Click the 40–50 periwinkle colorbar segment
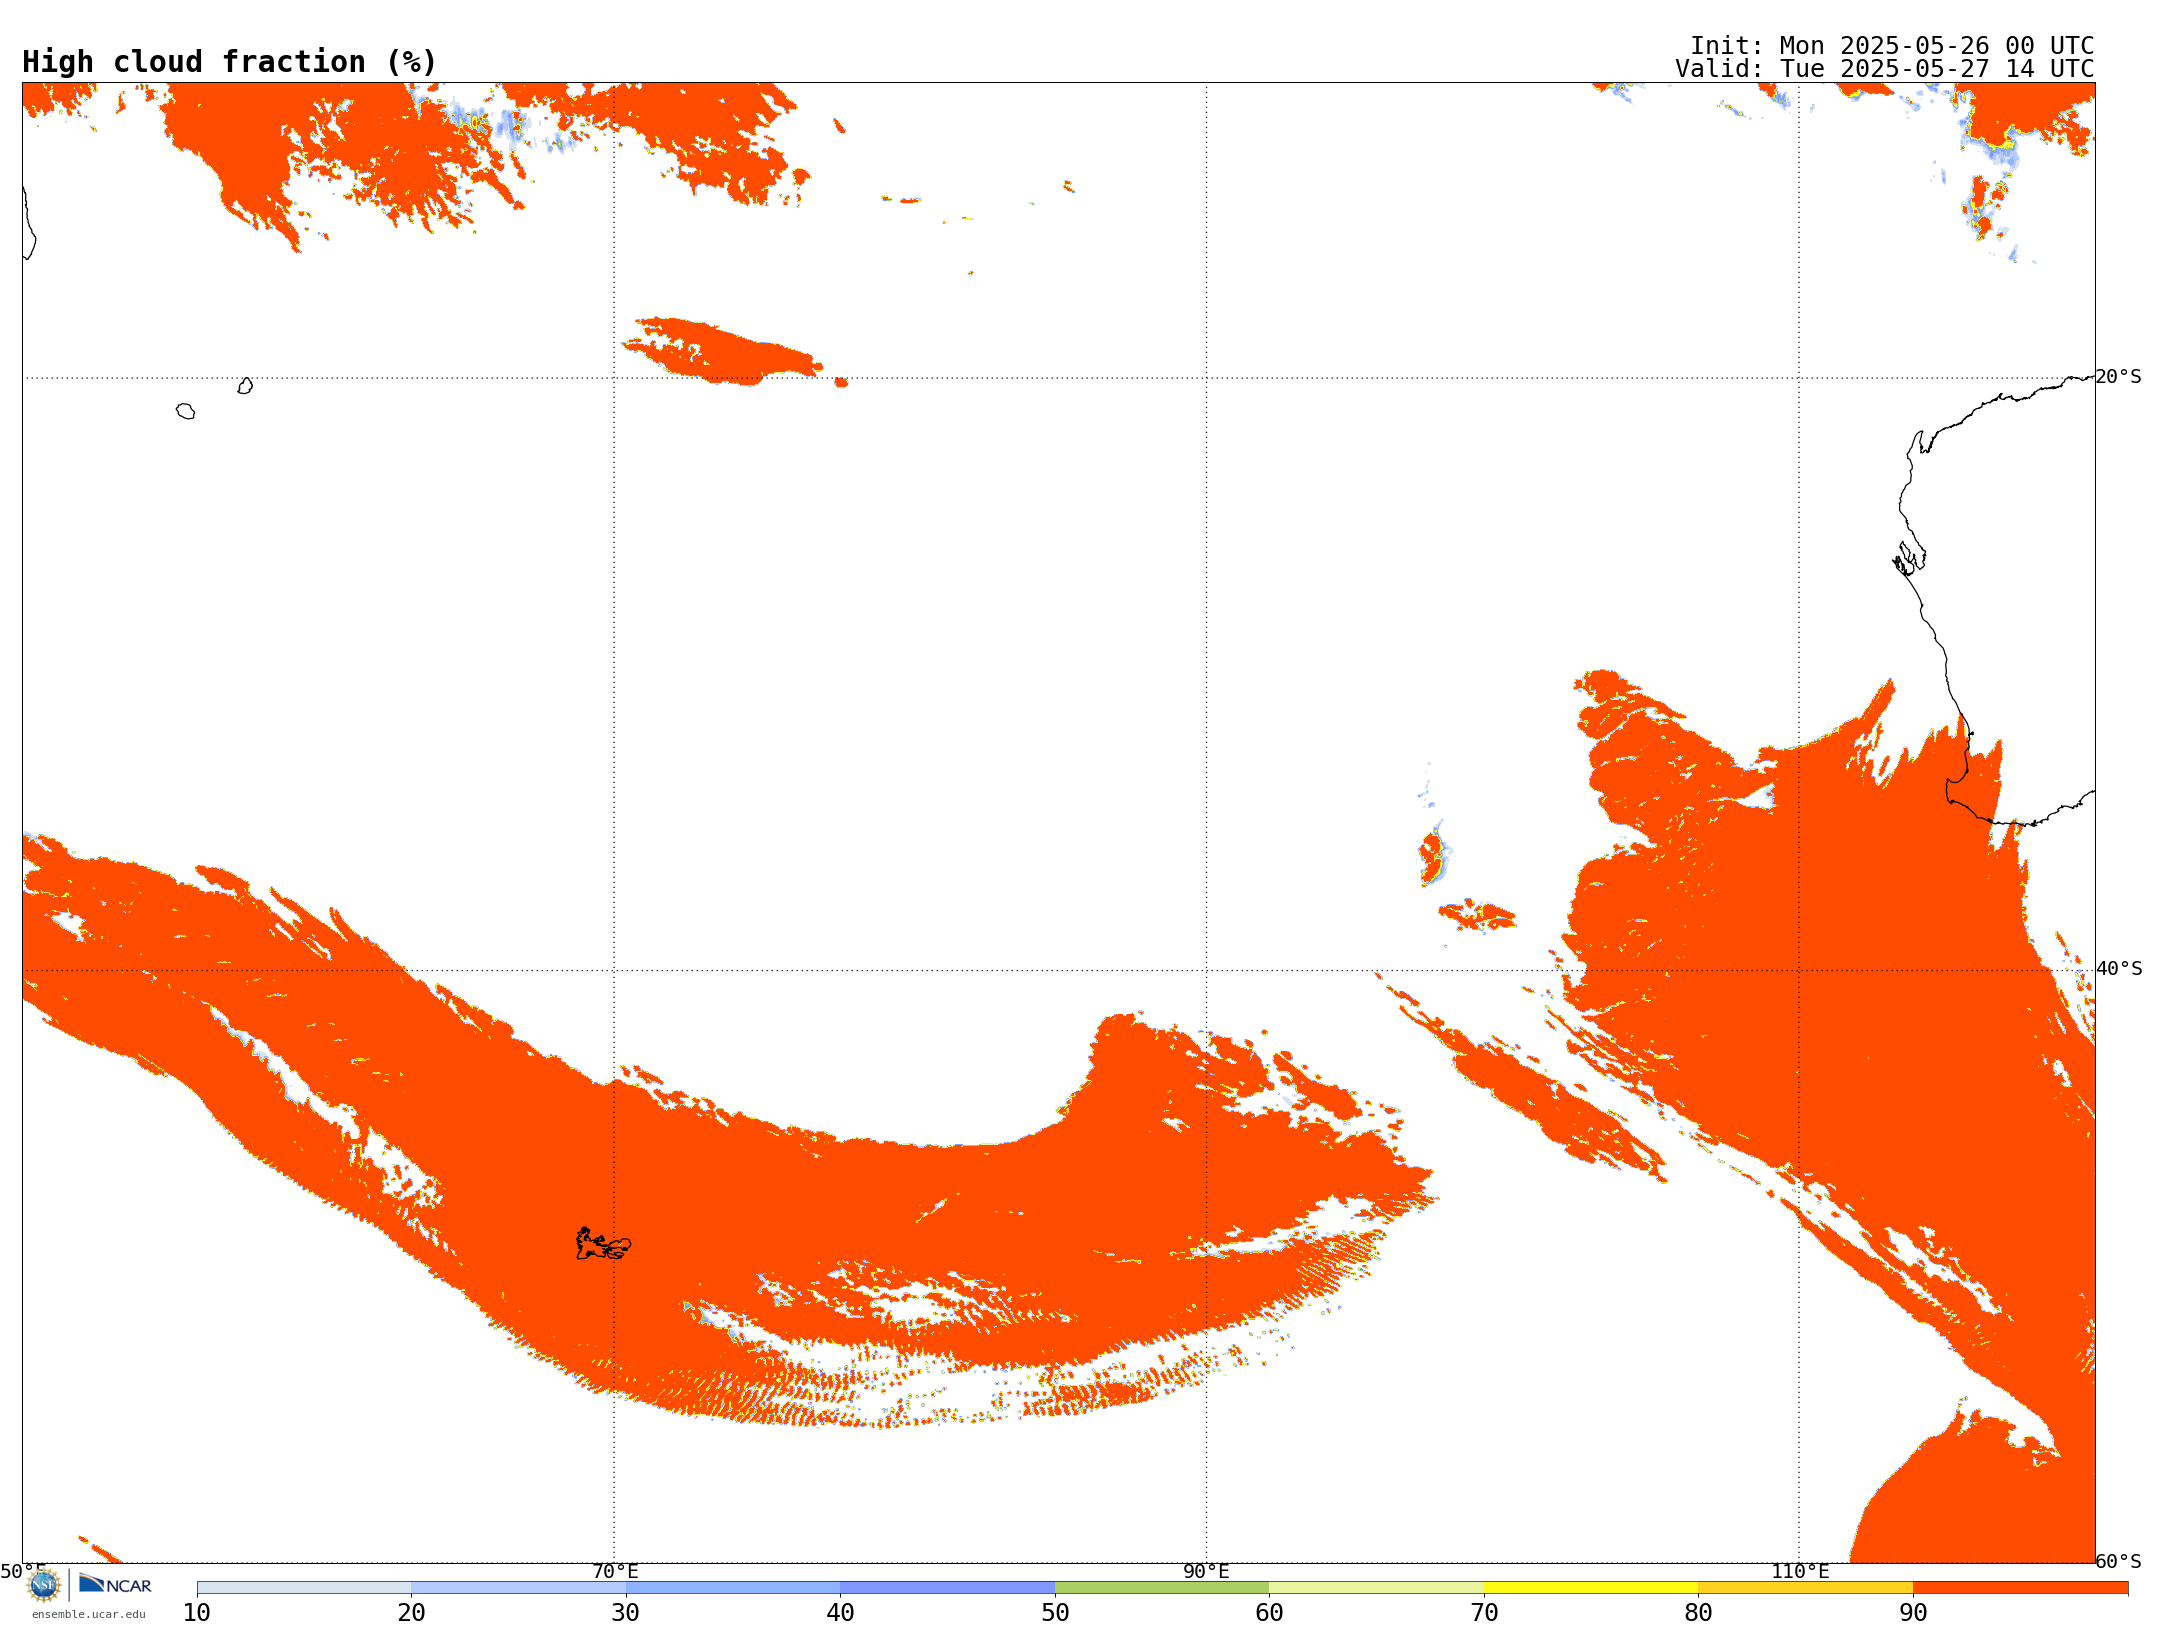Image resolution: width=2160 pixels, height=1626 pixels. (x=947, y=1588)
